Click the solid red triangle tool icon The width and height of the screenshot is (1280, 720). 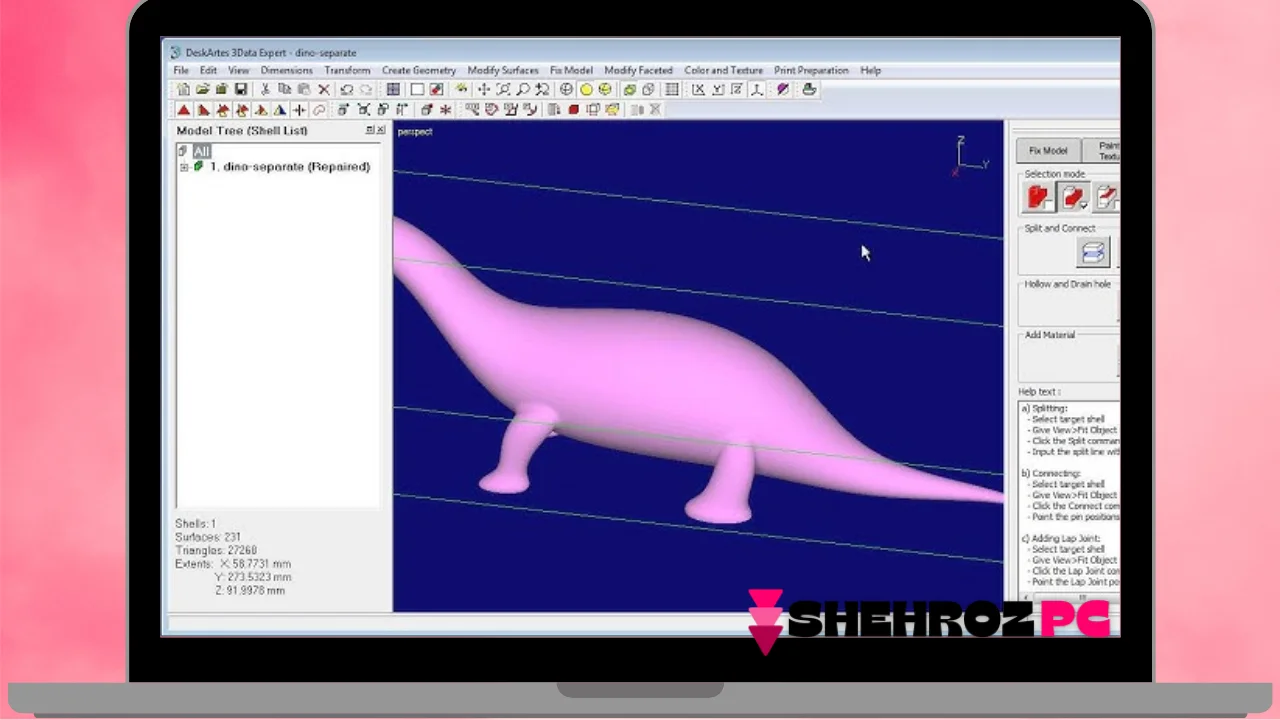point(184,110)
